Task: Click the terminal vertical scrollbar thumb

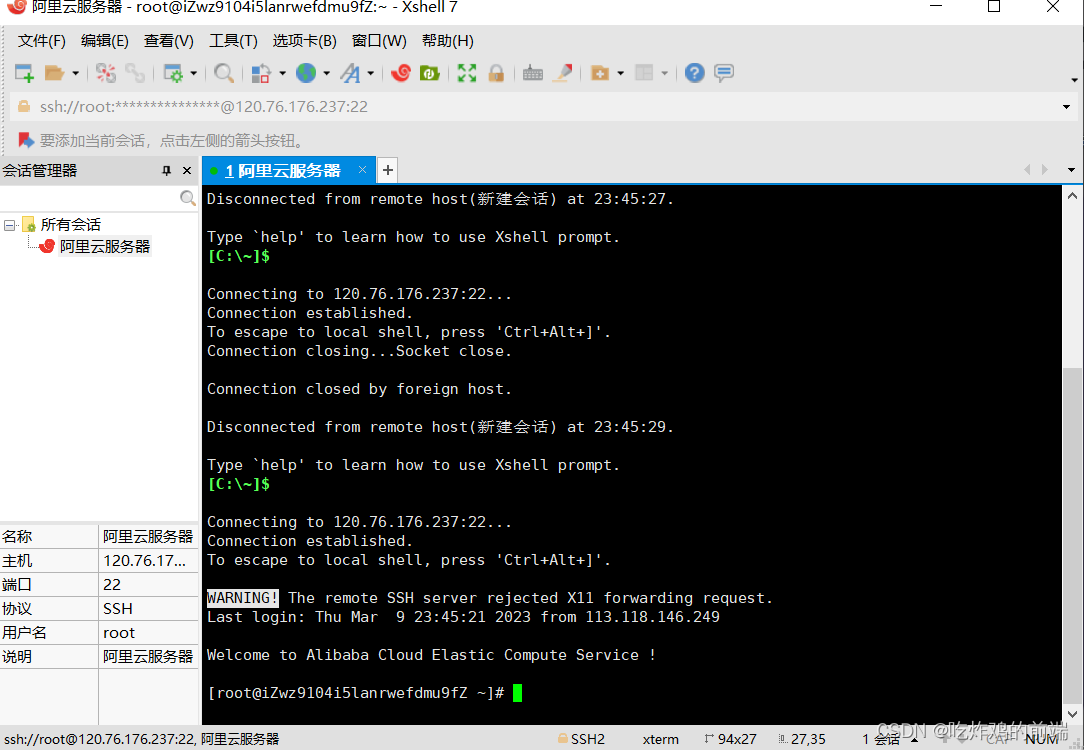Action: coord(1072,536)
